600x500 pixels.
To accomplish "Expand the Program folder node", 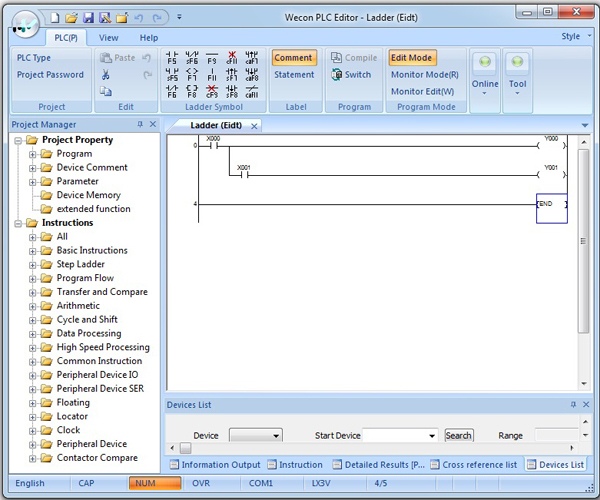I will [x=33, y=155].
